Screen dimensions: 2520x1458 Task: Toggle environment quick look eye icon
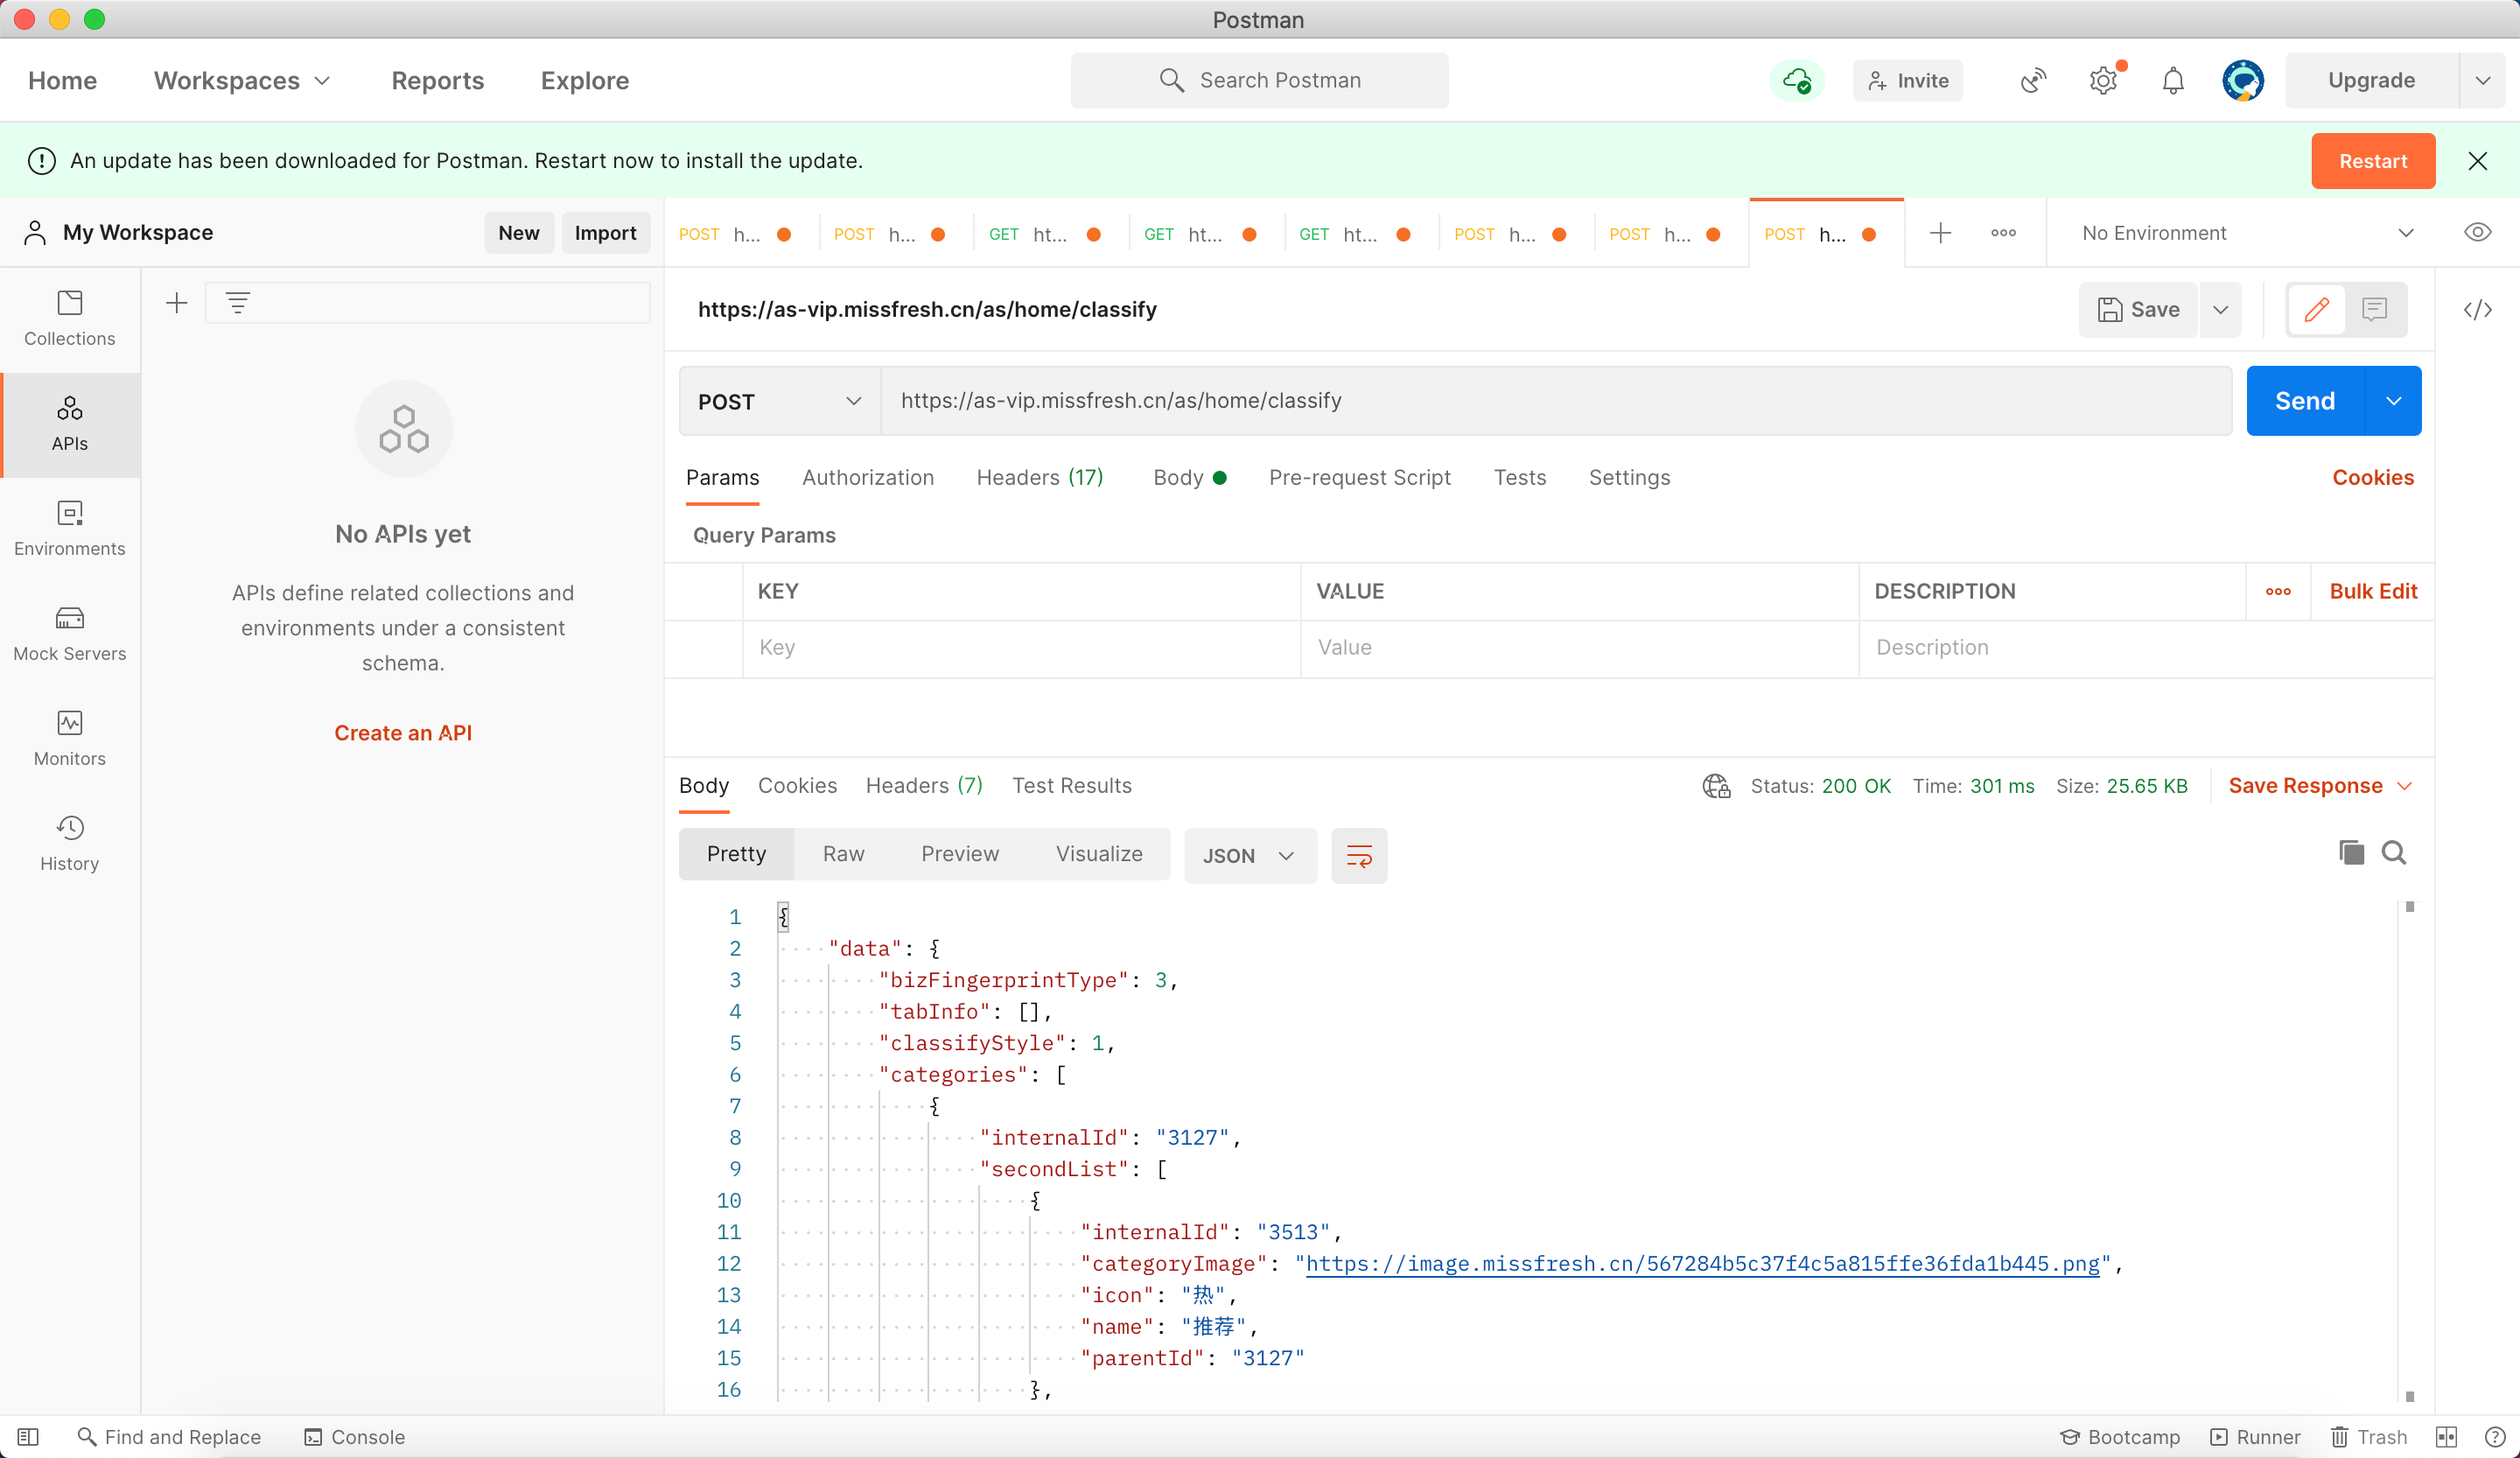[2477, 232]
